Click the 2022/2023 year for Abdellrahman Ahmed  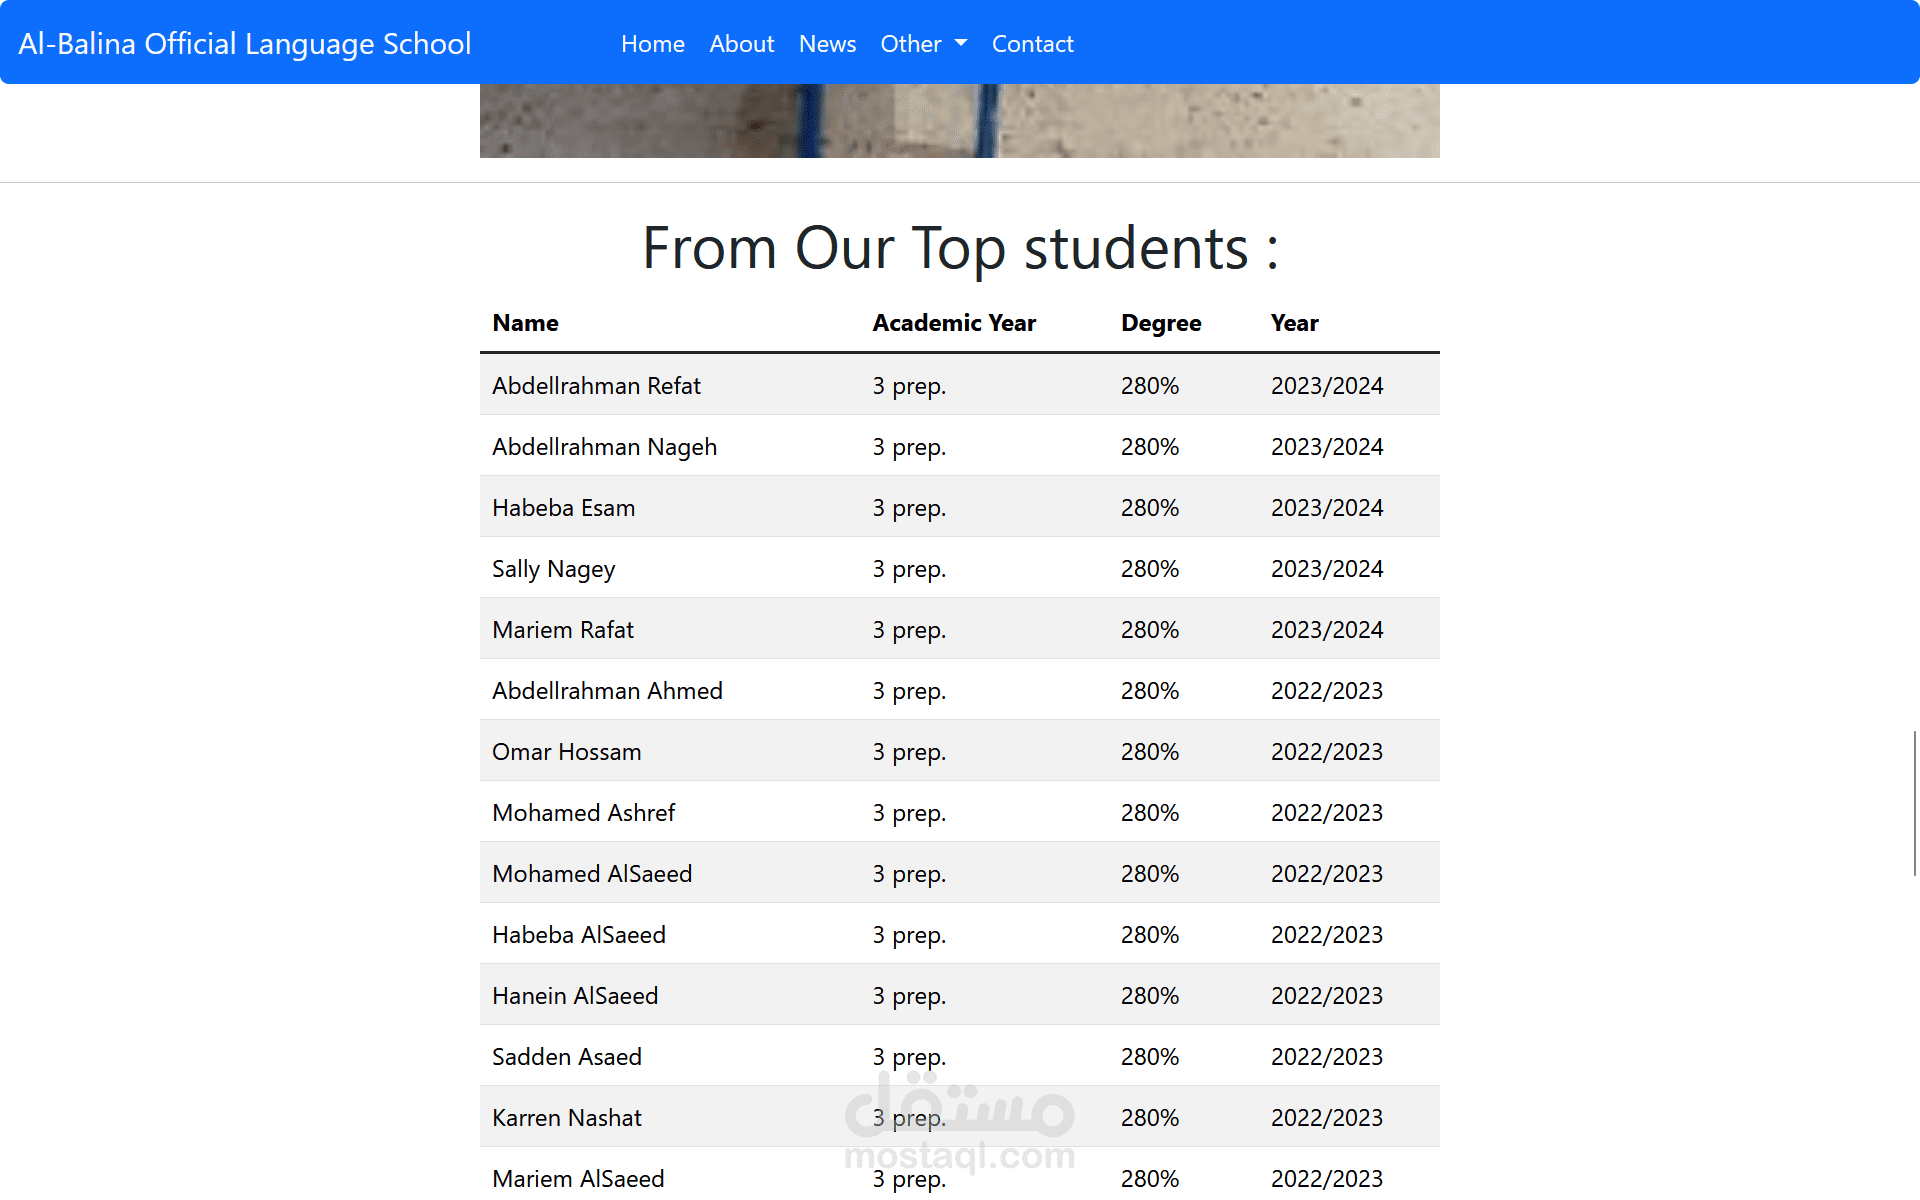(x=1327, y=691)
